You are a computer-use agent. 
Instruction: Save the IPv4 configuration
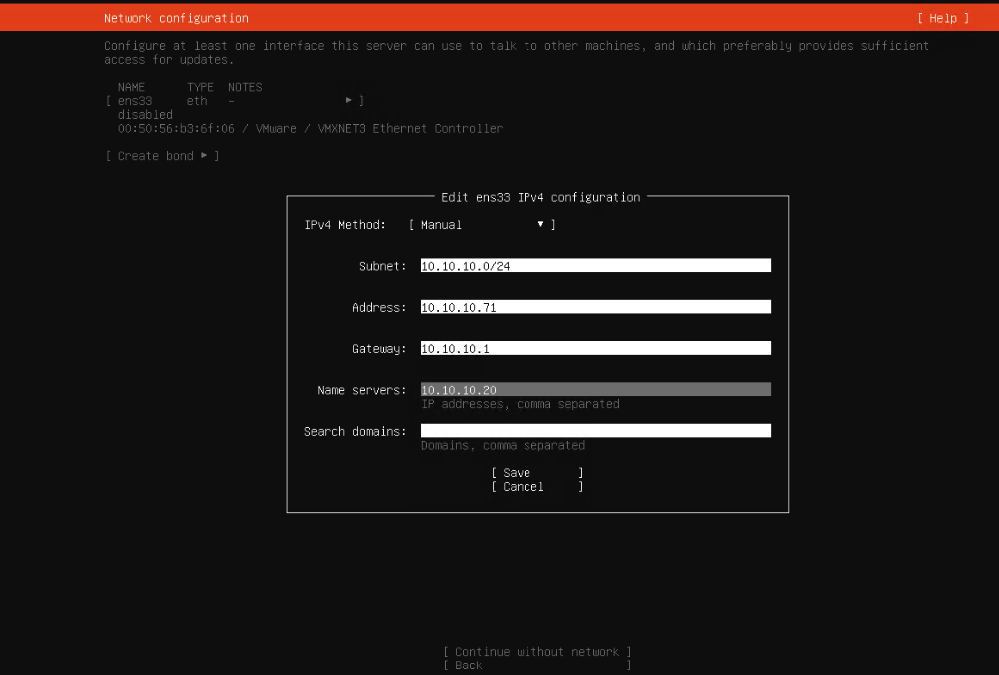tap(537, 473)
